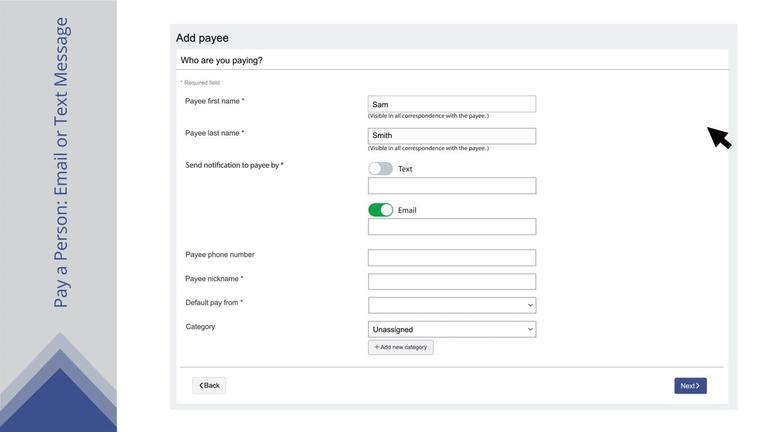Click the Add new category button
Image resolution: width=768 pixels, height=432 pixels.
pos(400,347)
